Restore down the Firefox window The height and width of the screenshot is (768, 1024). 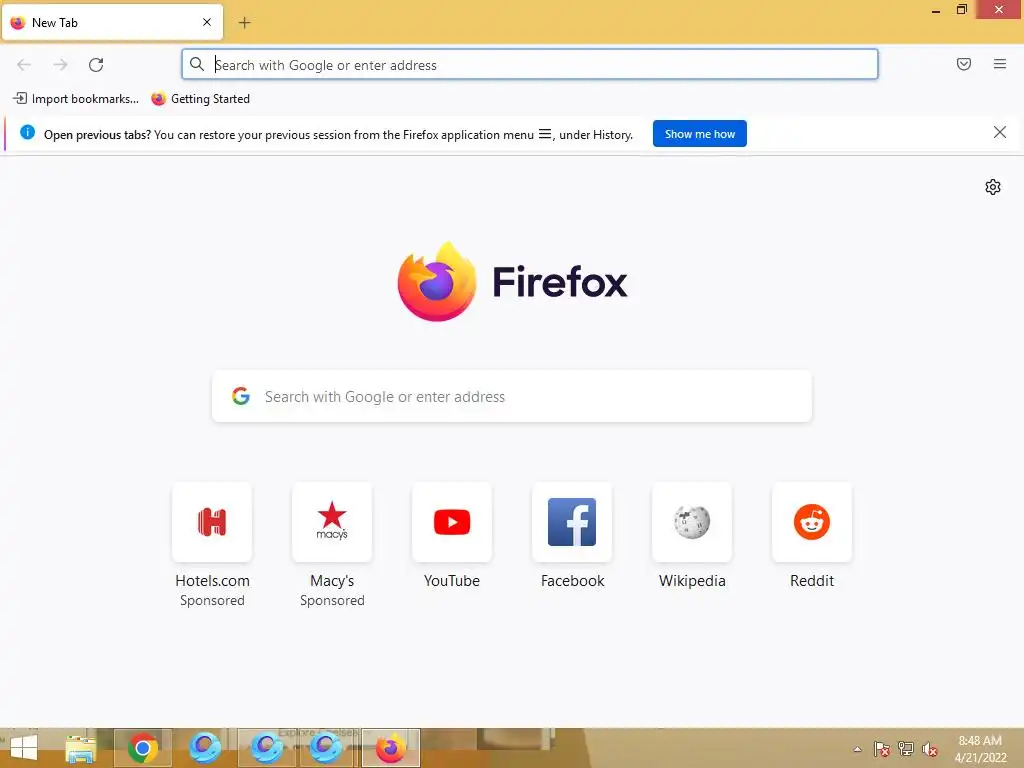[x=961, y=10]
